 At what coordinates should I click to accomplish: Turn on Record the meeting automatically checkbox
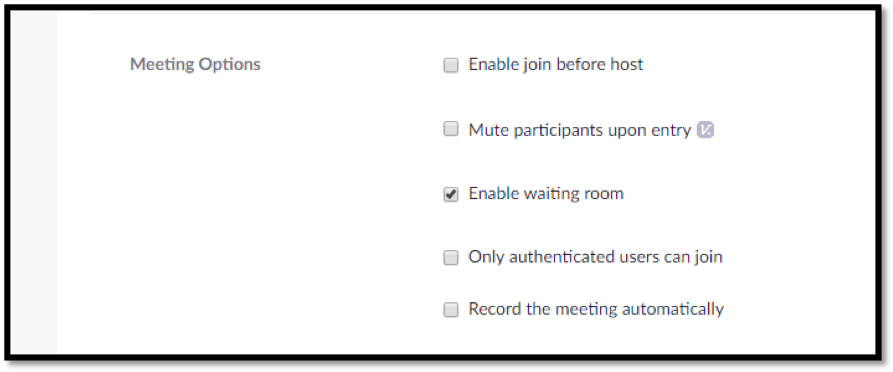(450, 310)
